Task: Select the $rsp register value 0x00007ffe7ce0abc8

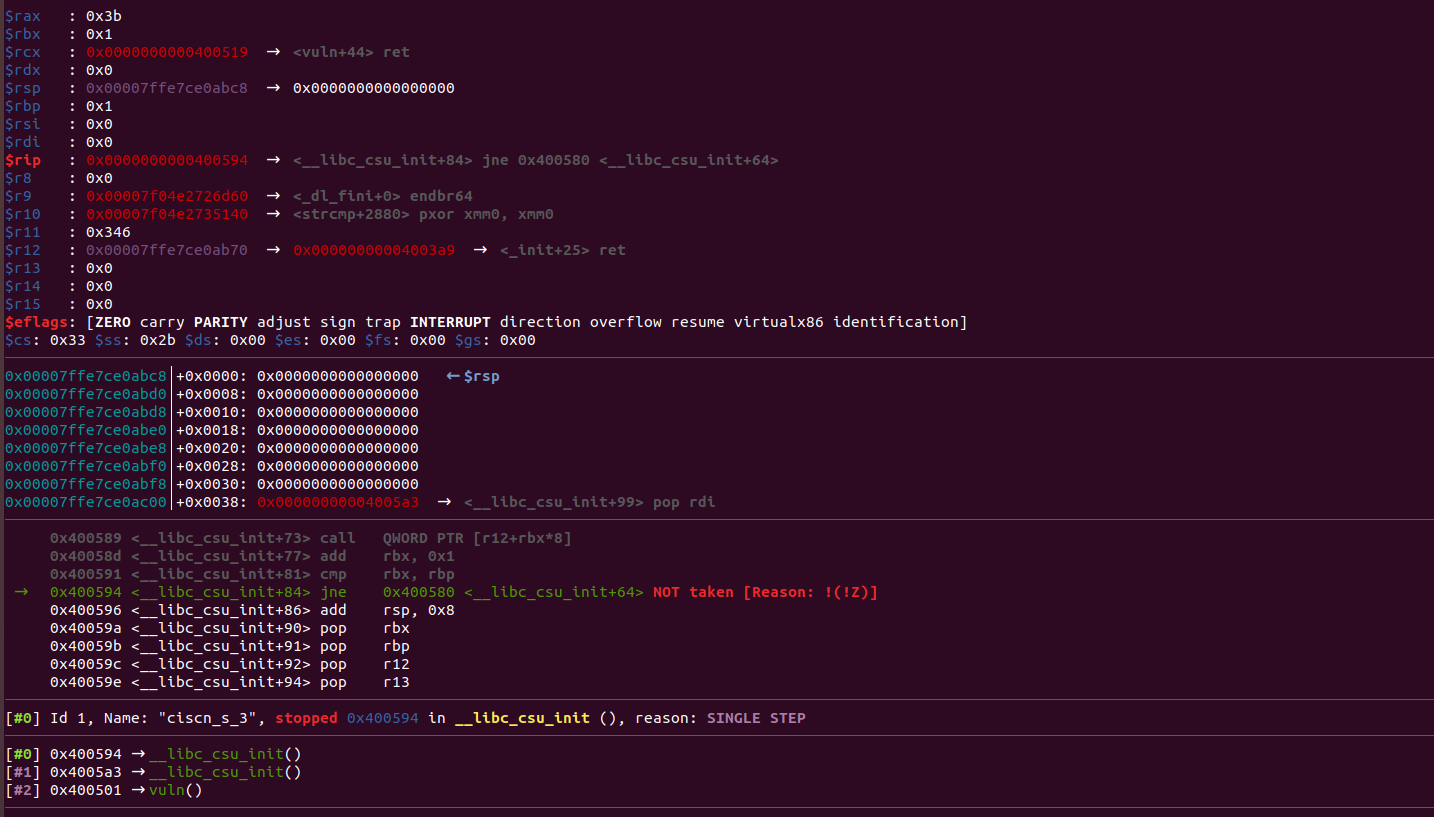Action: [167, 88]
